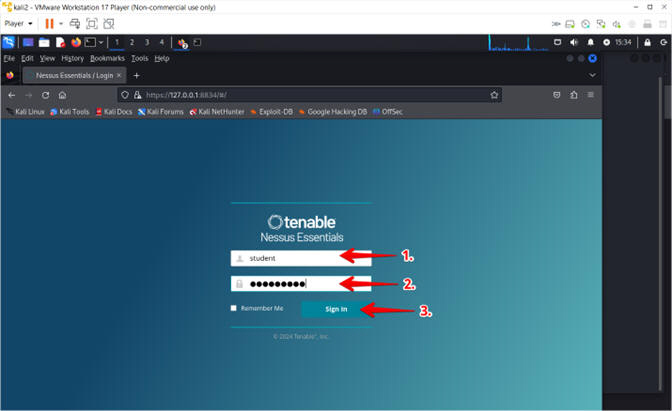Open notifications bell in Kali panel

coord(591,42)
